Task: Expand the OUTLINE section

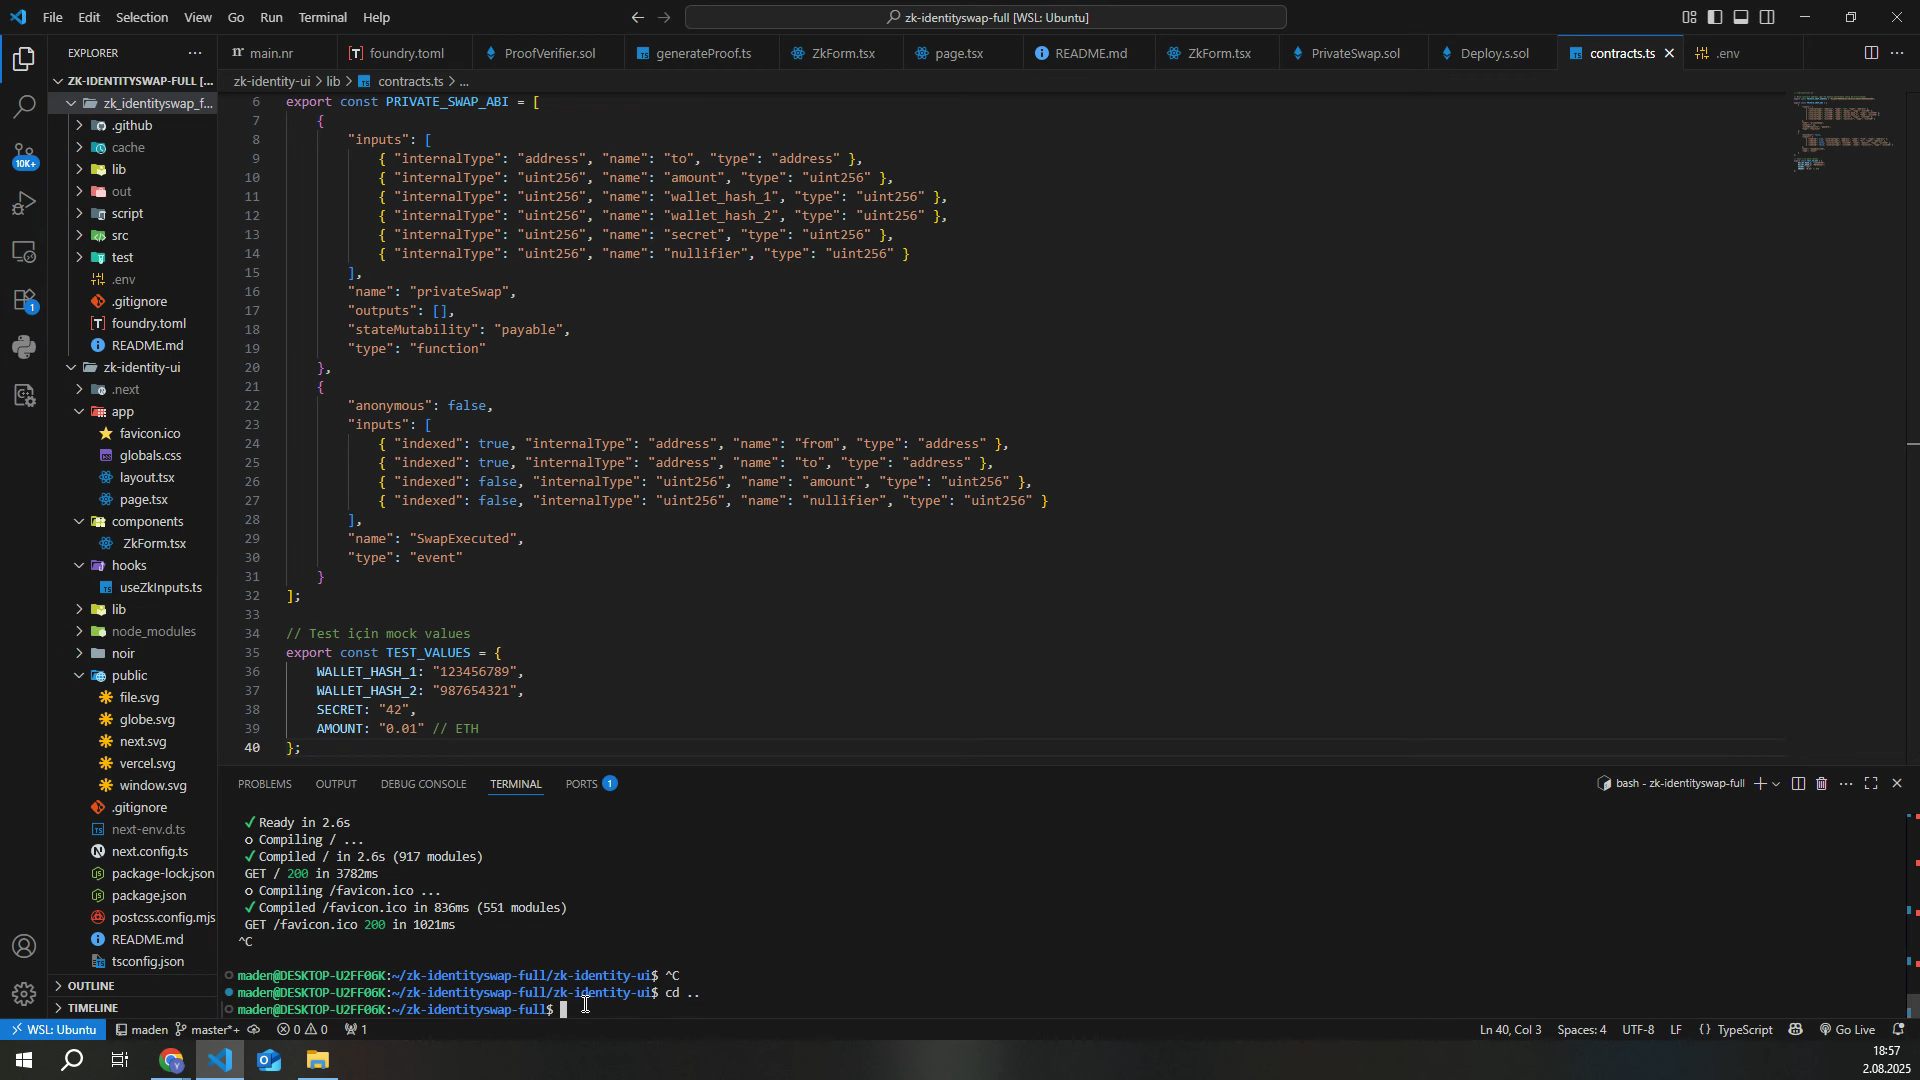Action: coord(91,986)
